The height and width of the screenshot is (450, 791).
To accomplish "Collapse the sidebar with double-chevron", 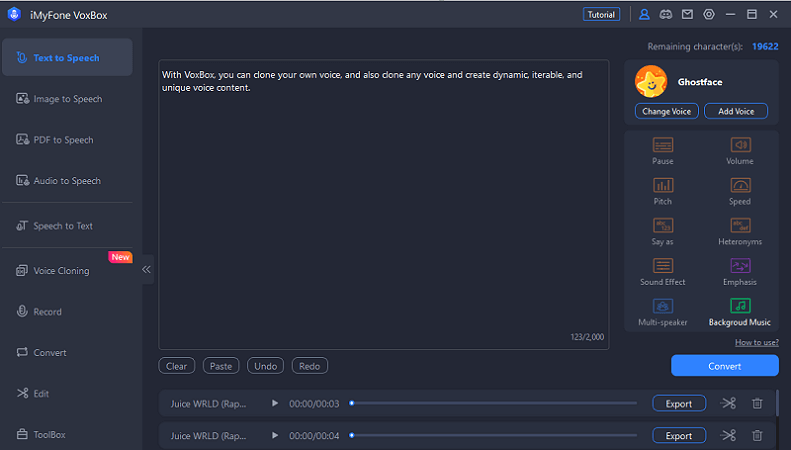I will click(x=146, y=269).
